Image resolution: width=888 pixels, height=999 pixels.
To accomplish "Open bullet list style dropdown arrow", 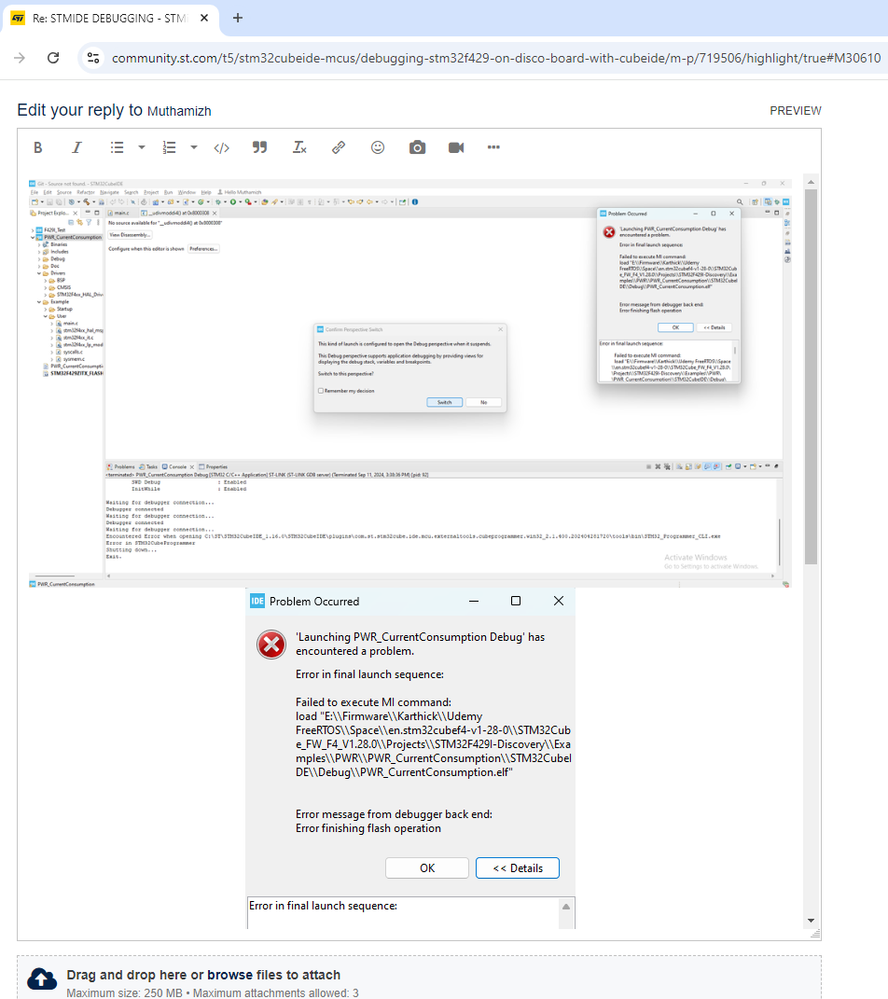I will (141, 148).
